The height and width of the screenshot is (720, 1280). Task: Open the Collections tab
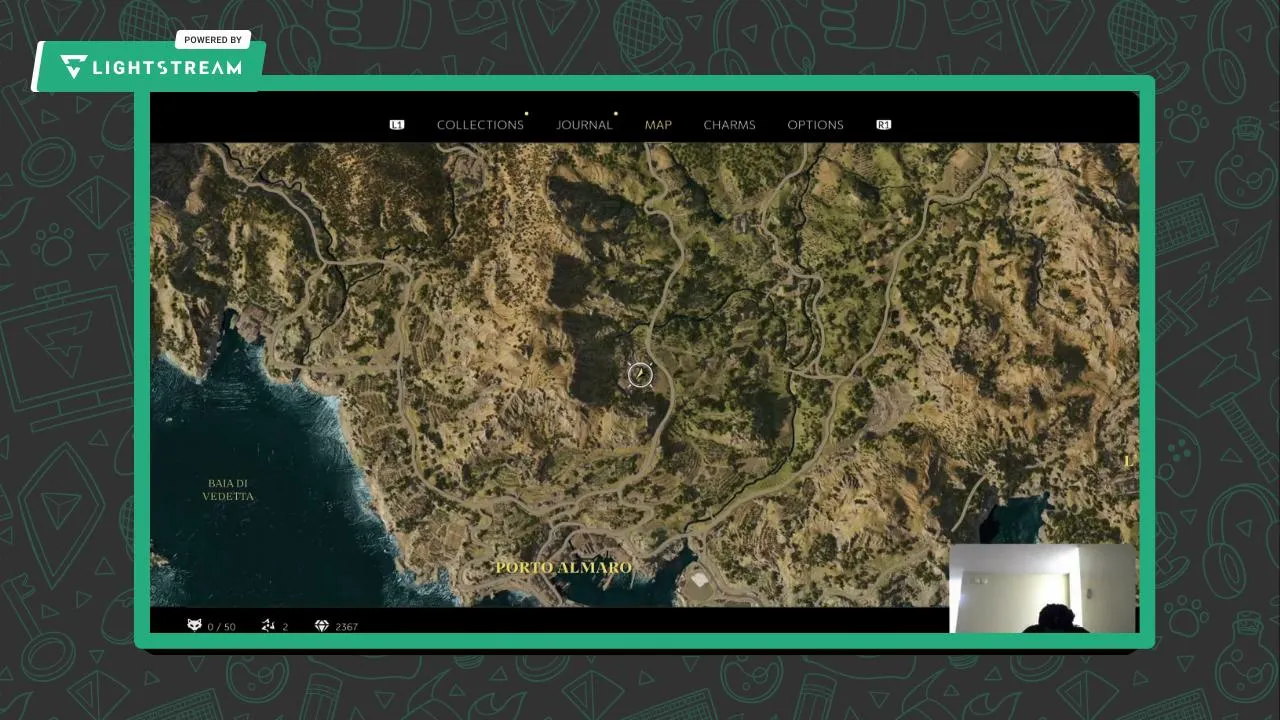[480, 125]
